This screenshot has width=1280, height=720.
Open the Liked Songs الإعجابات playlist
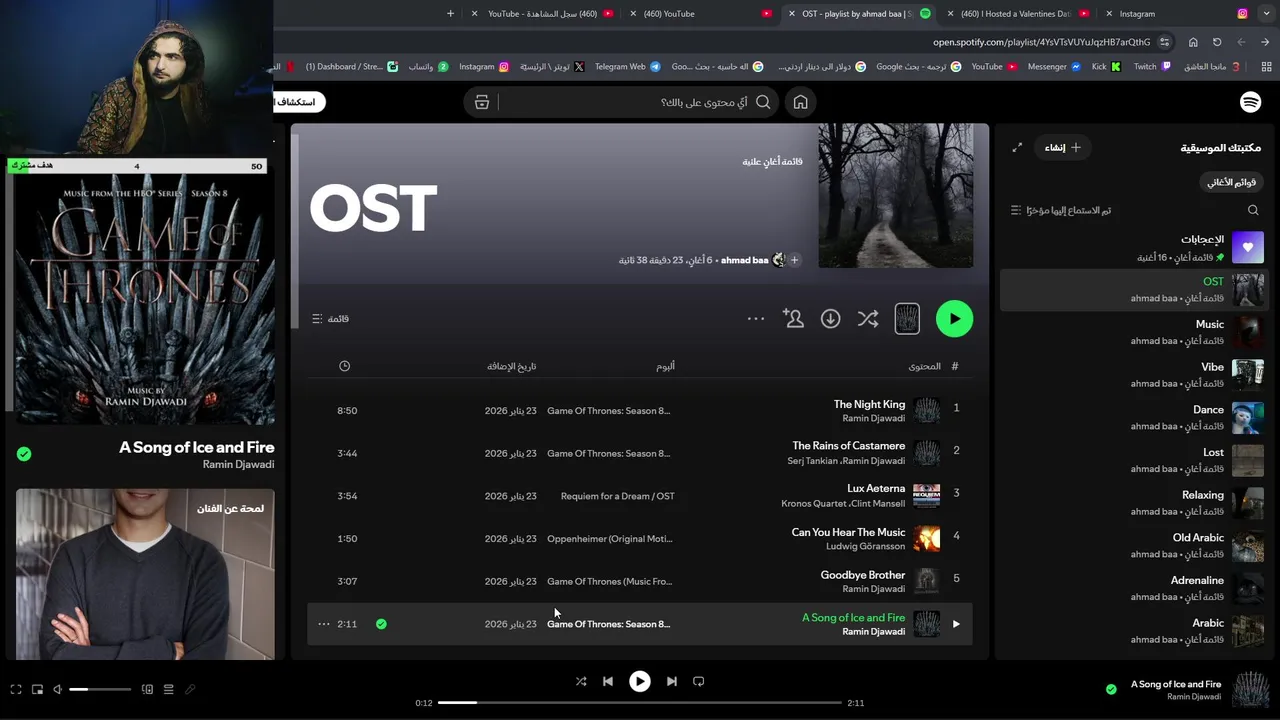1134,247
